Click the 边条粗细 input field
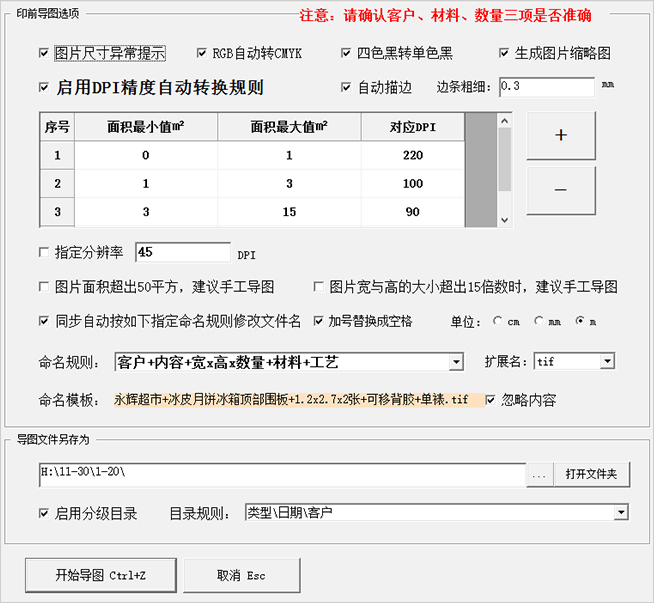Screen dimensions: 654x603 (545, 87)
